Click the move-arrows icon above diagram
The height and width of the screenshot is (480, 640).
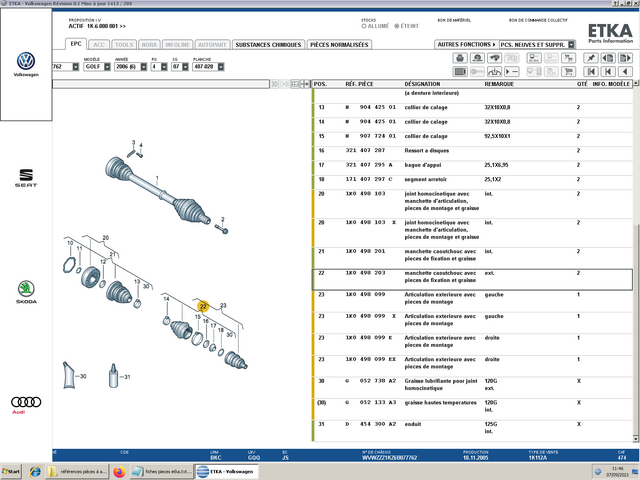305,84
